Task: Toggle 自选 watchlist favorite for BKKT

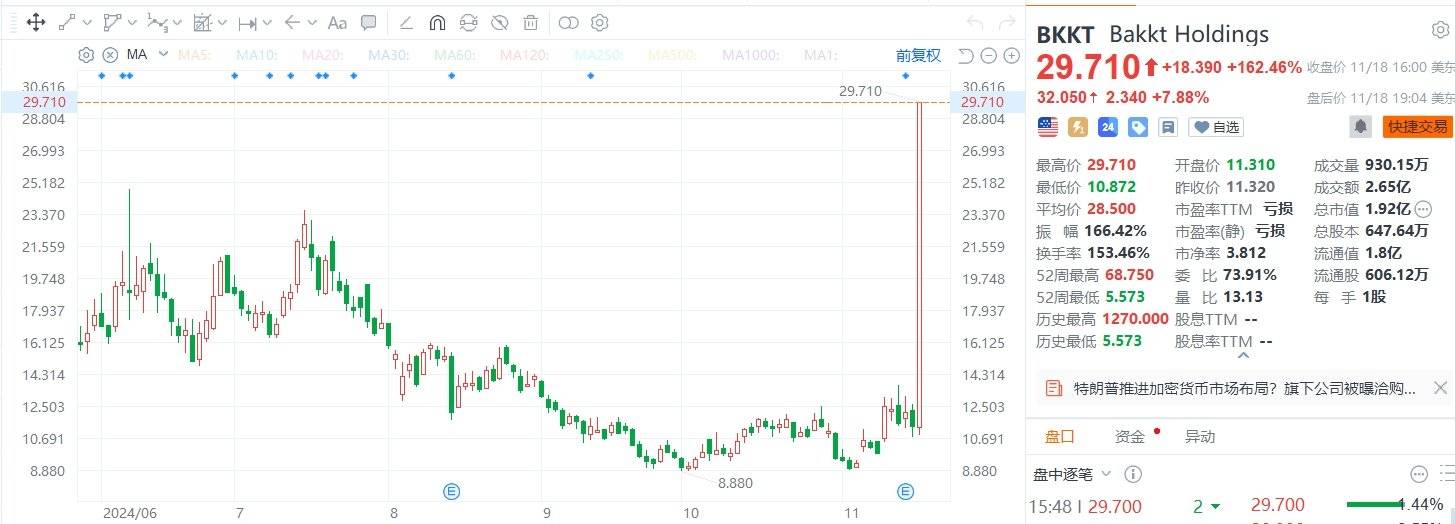Action: coord(1215,127)
